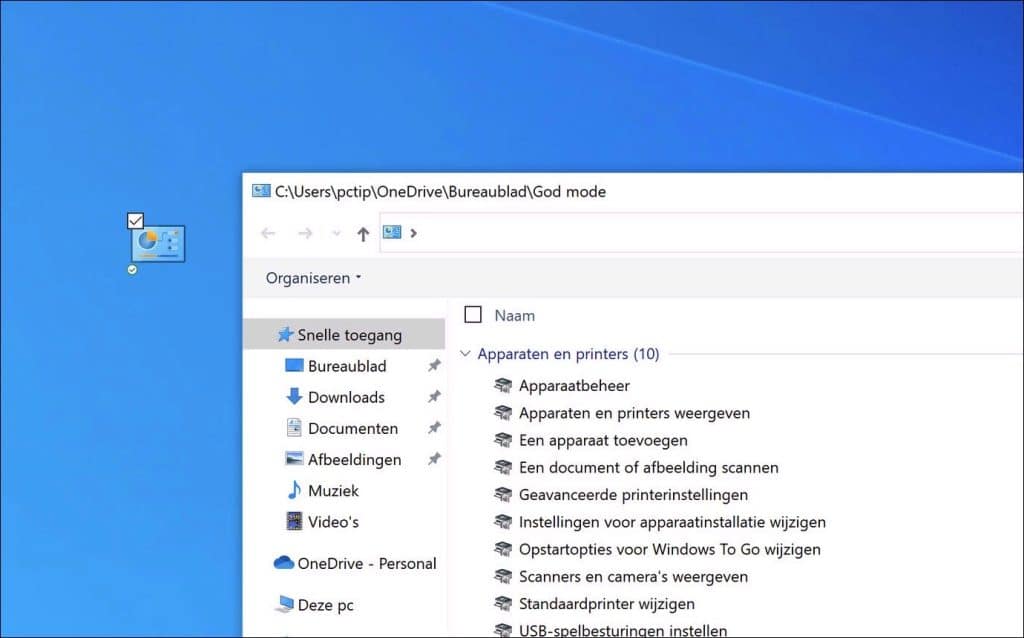Select Standaardprinter wijzigen text

[x=607, y=604]
